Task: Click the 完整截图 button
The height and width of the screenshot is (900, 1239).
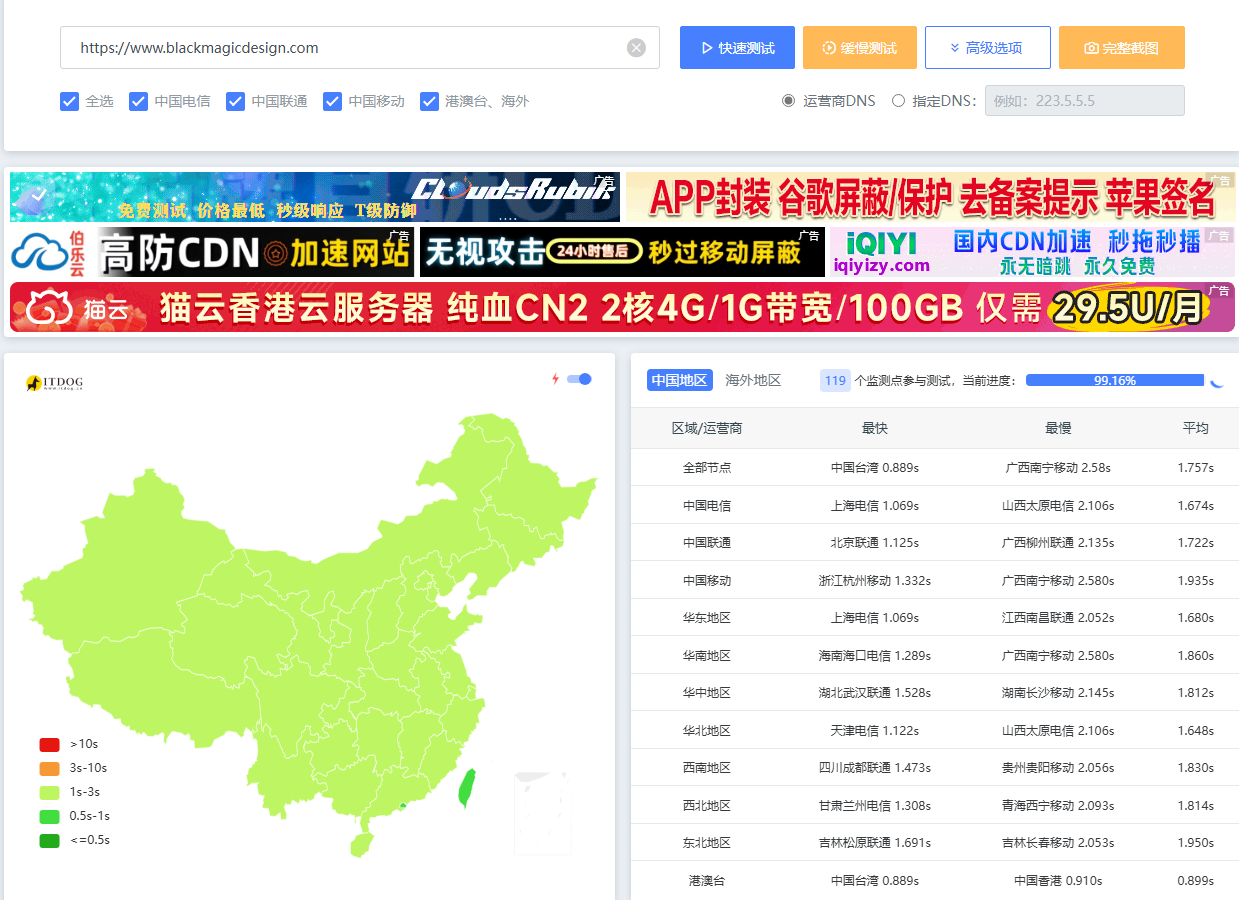Action: tap(1122, 48)
